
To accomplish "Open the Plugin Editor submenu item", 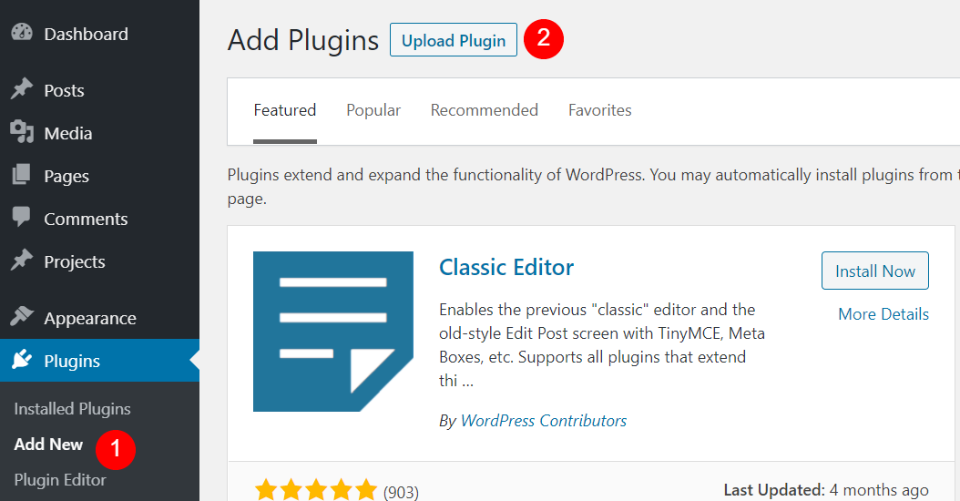I will coord(60,480).
